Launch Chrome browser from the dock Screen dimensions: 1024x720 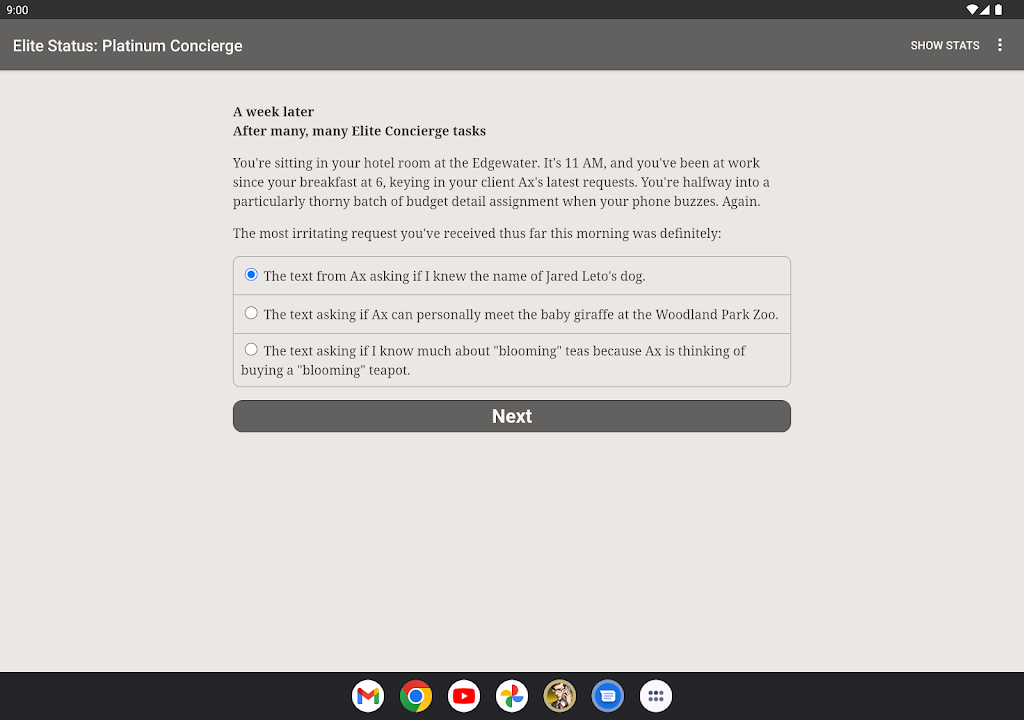pos(416,696)
